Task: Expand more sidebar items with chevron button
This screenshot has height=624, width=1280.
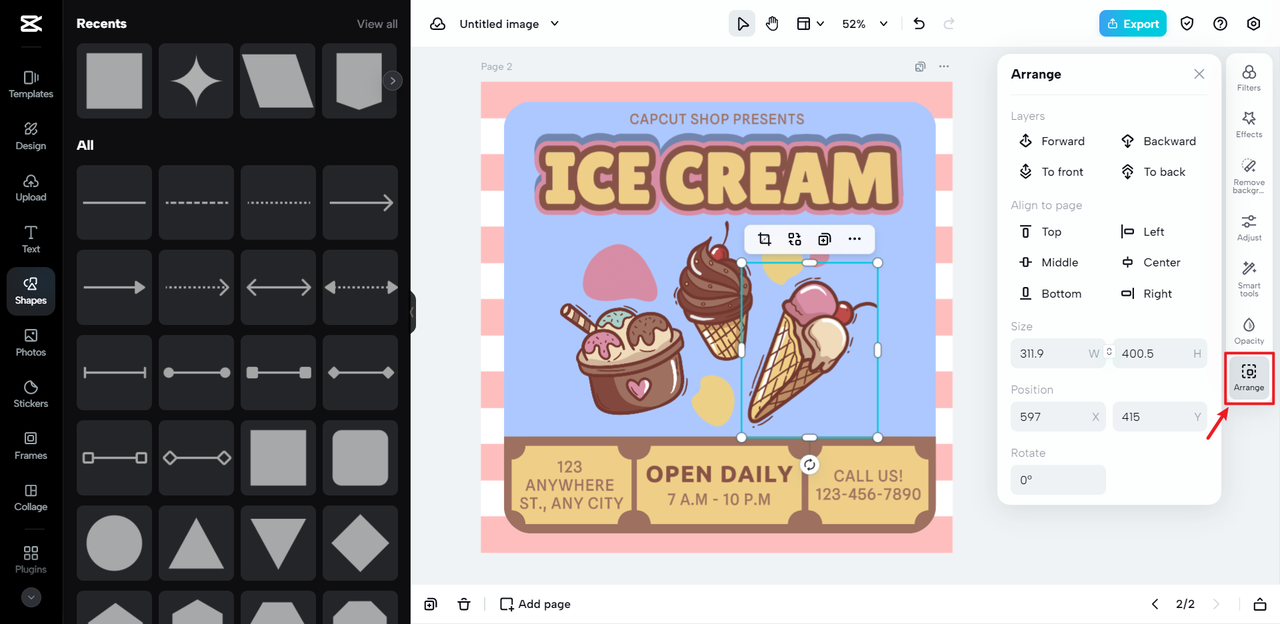Action: [31, 597]
